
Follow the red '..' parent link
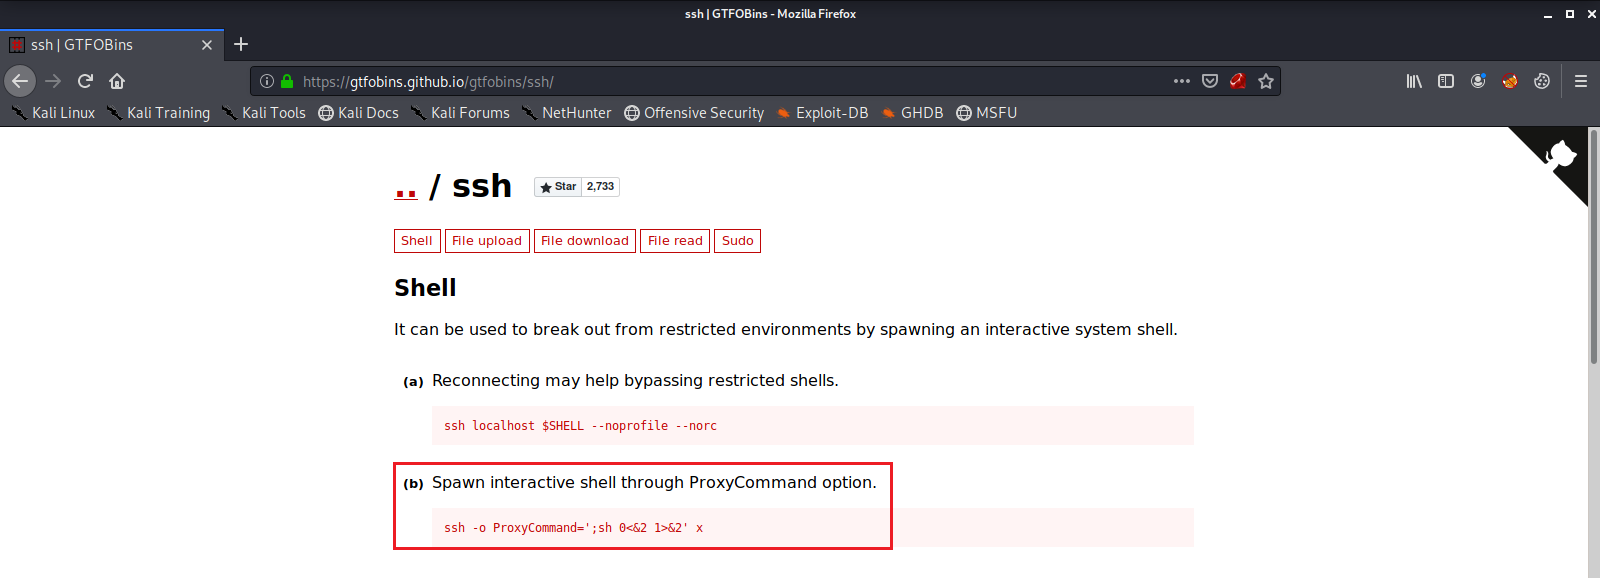(x=406, y=187)
